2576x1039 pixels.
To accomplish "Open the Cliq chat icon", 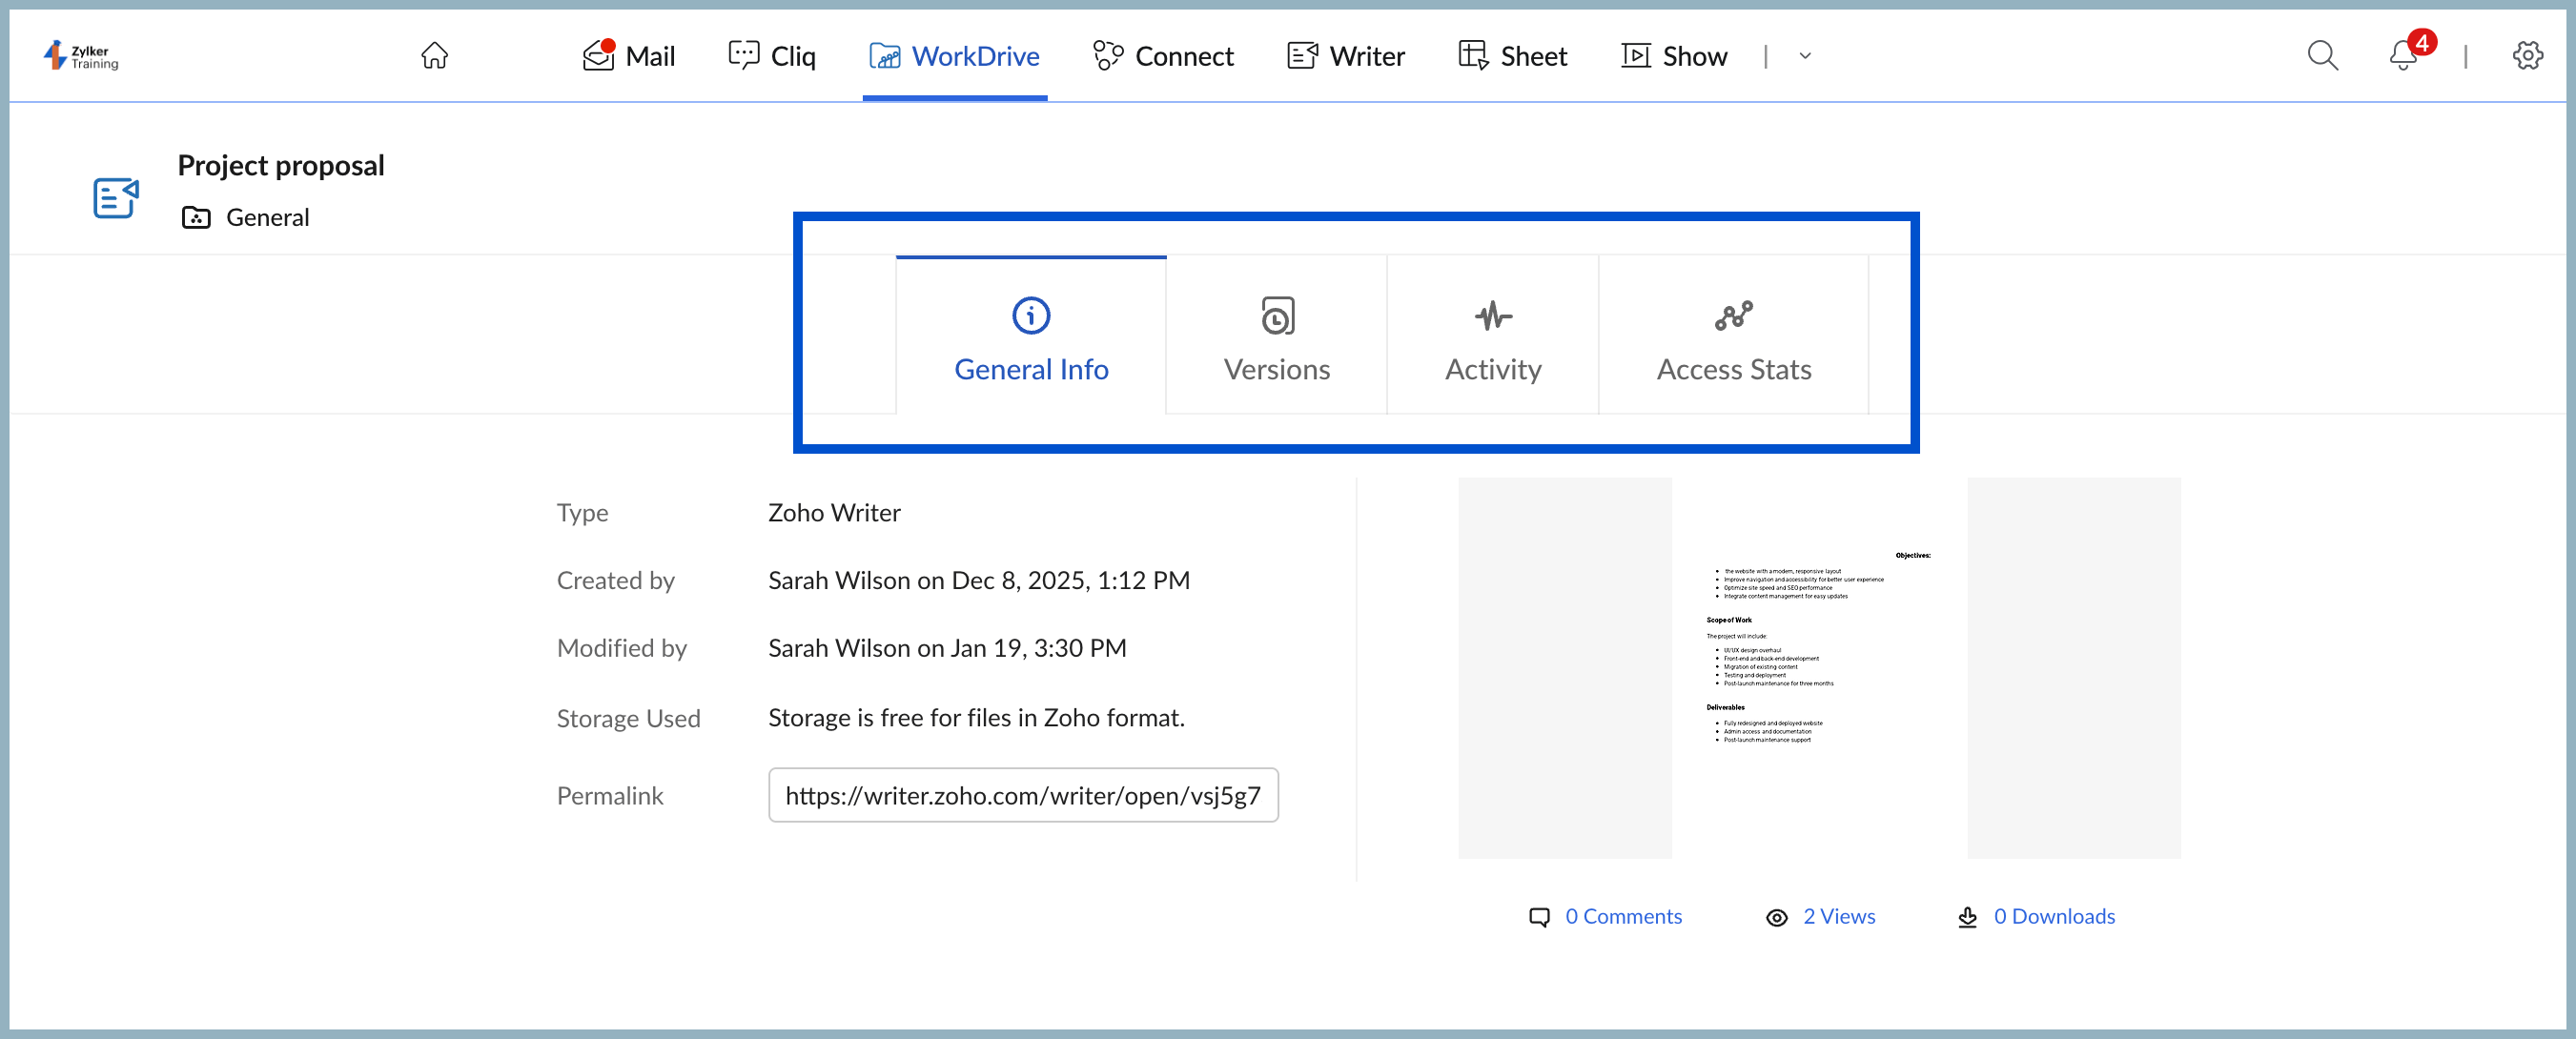I will pyautogui.click(x=745, y=56).
